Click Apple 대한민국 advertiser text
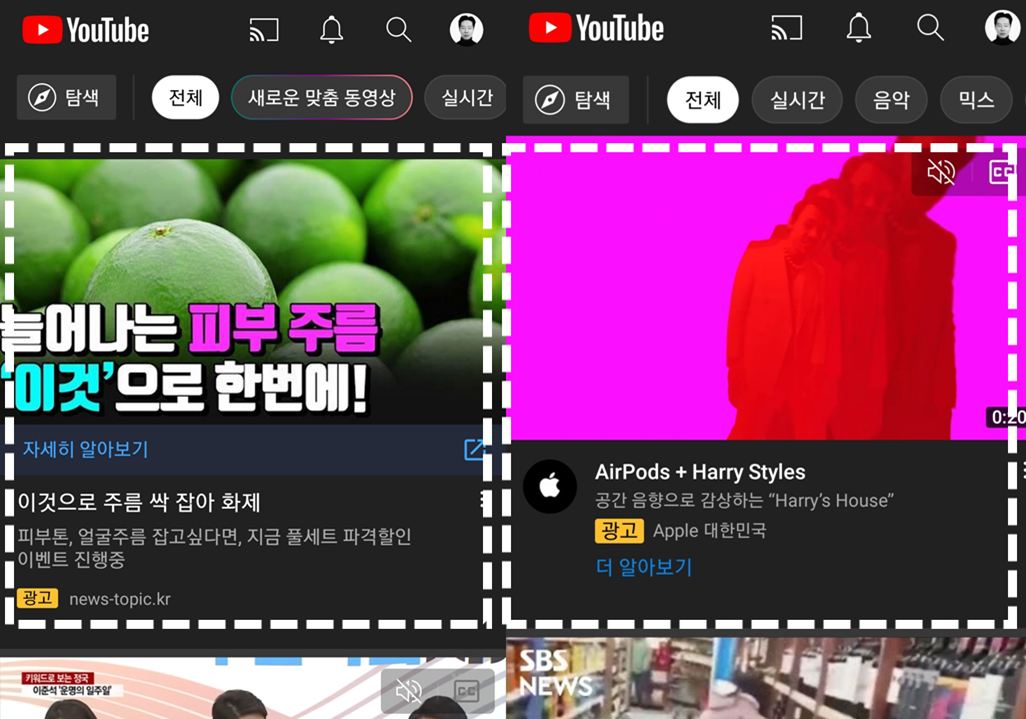The height and width of the screenshot is (719, 1026). 709,531
